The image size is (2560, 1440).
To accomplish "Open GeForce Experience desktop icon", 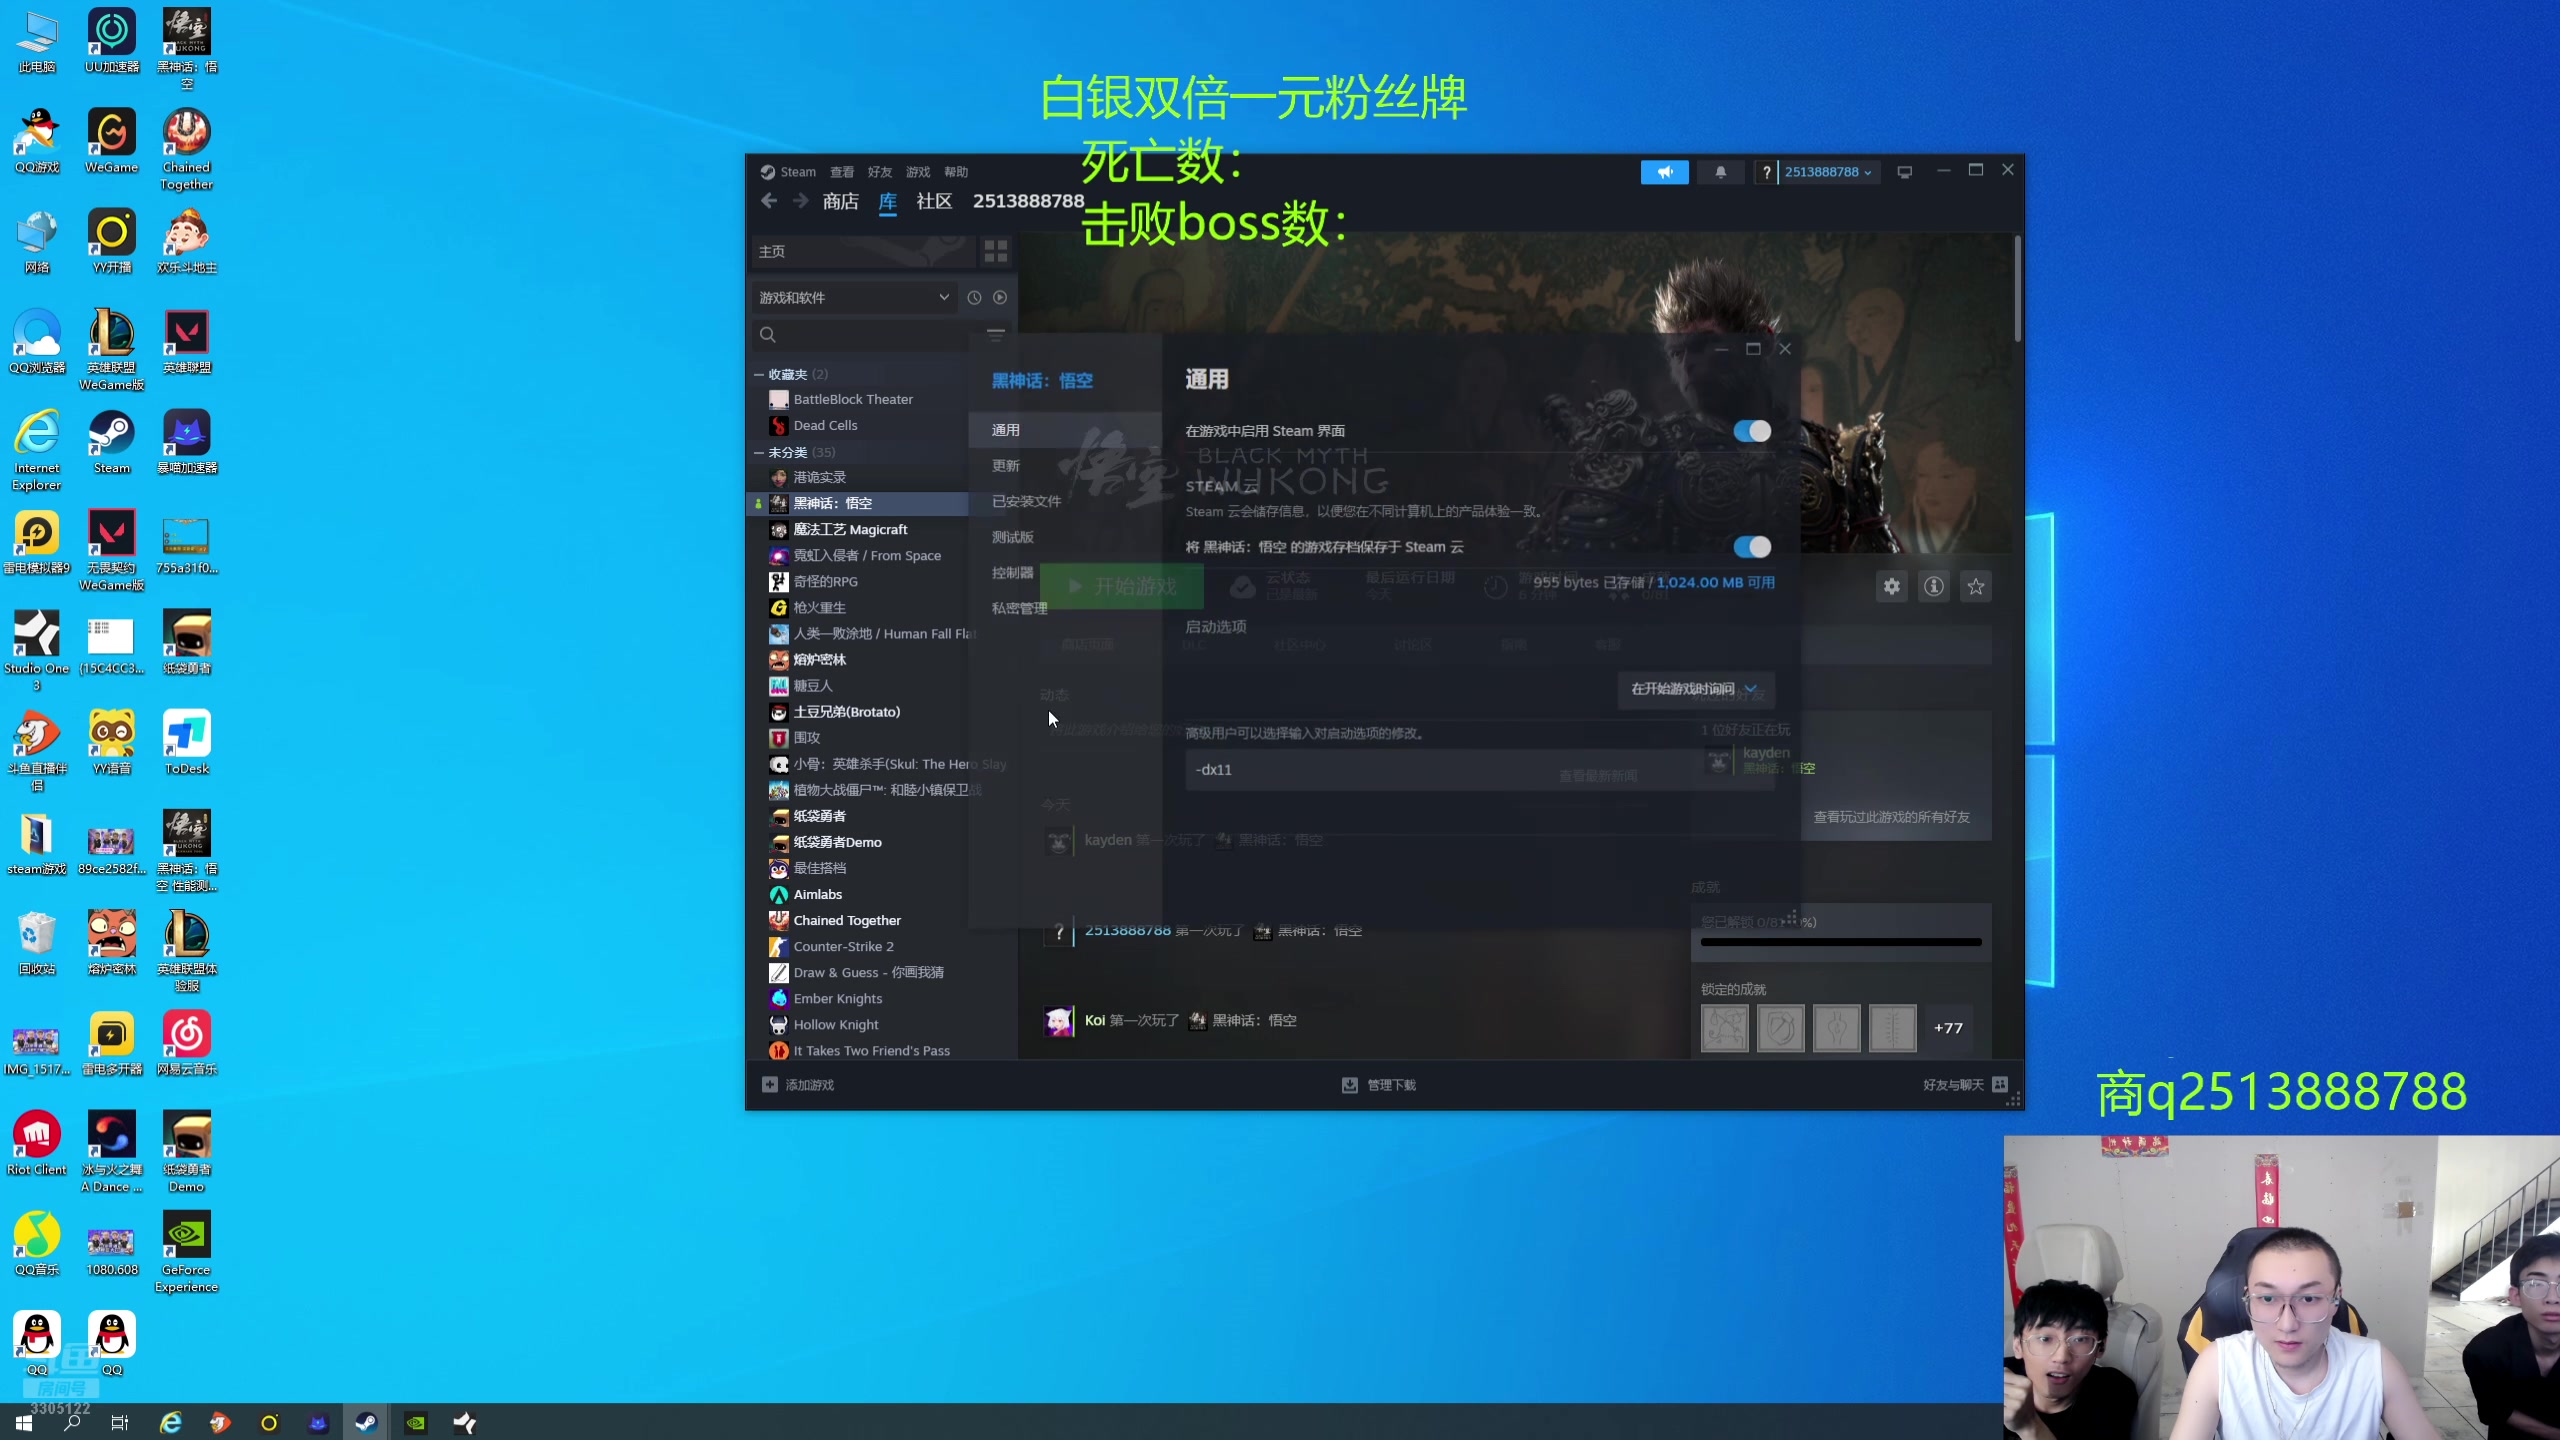I will coord(187,1251).
